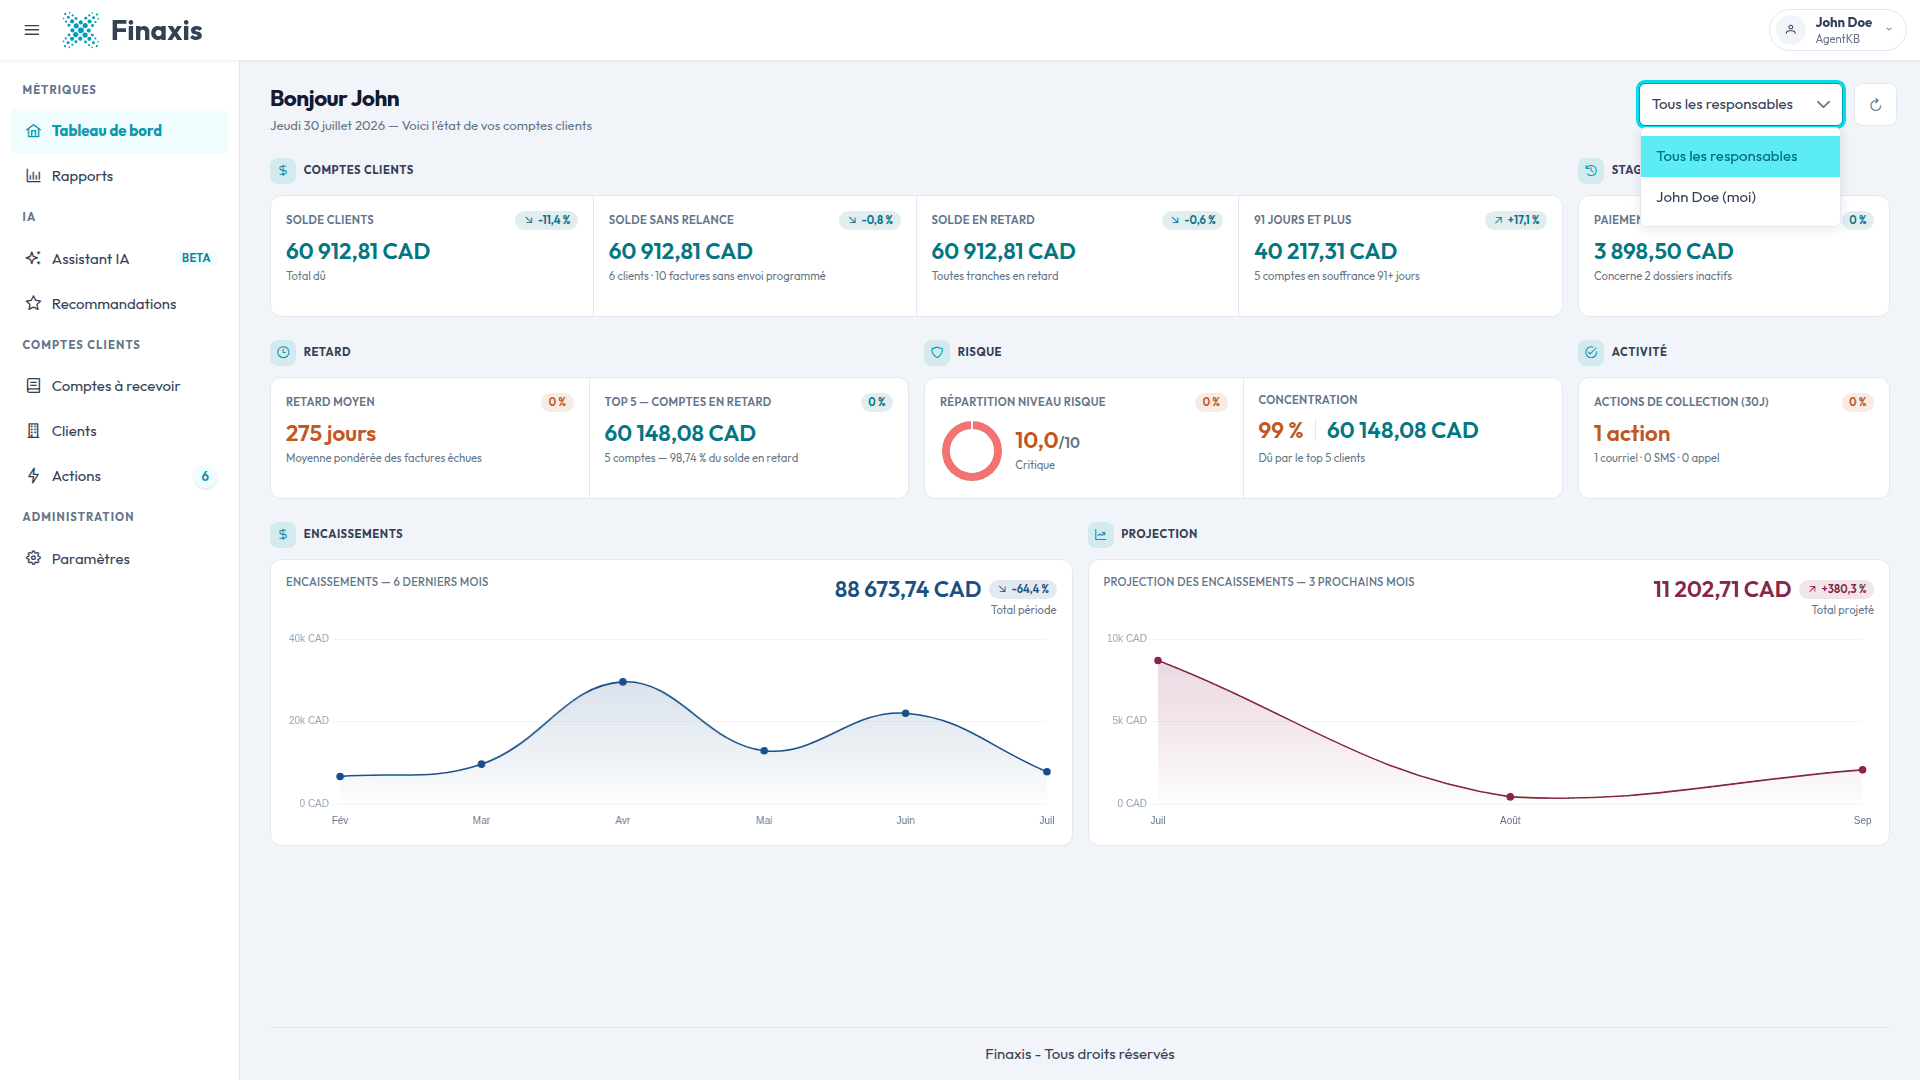1920x1080 pixels.
Task: Click the refresh icon button
Action: click(1875, 104)
